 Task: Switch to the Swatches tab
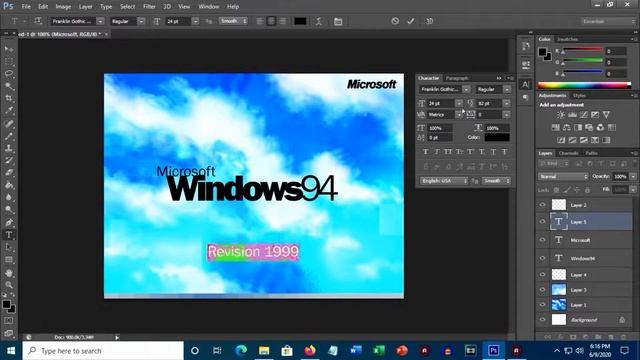tap(568, 39)
